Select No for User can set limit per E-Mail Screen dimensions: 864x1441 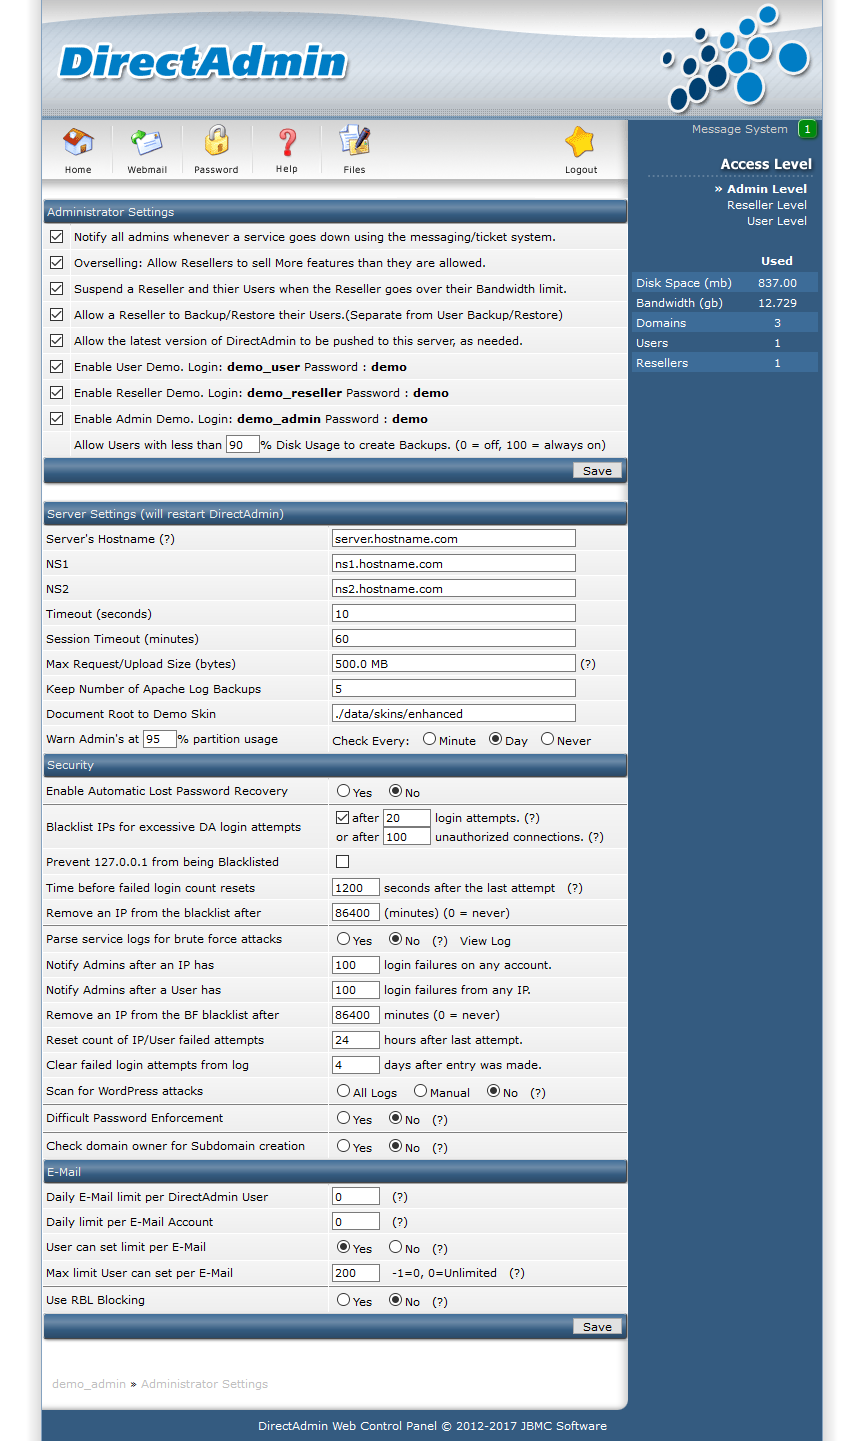pos(395,1247)
